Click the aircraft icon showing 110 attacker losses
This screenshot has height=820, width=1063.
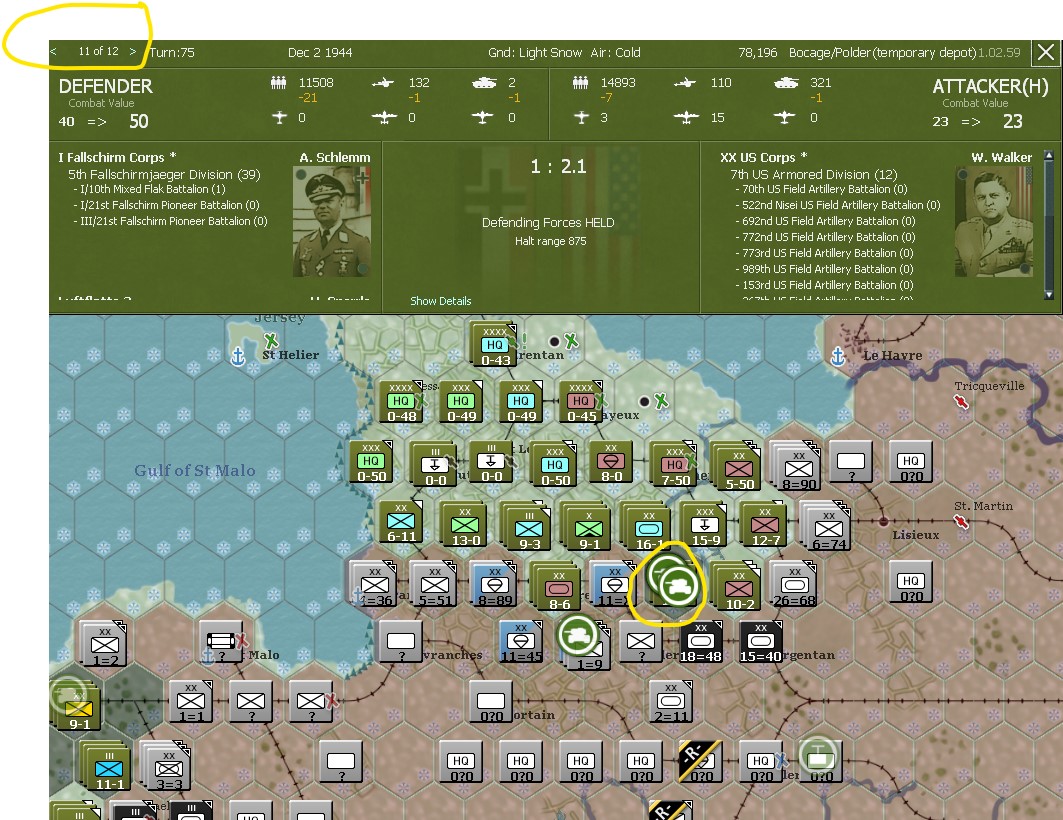(x=687, y=84)
